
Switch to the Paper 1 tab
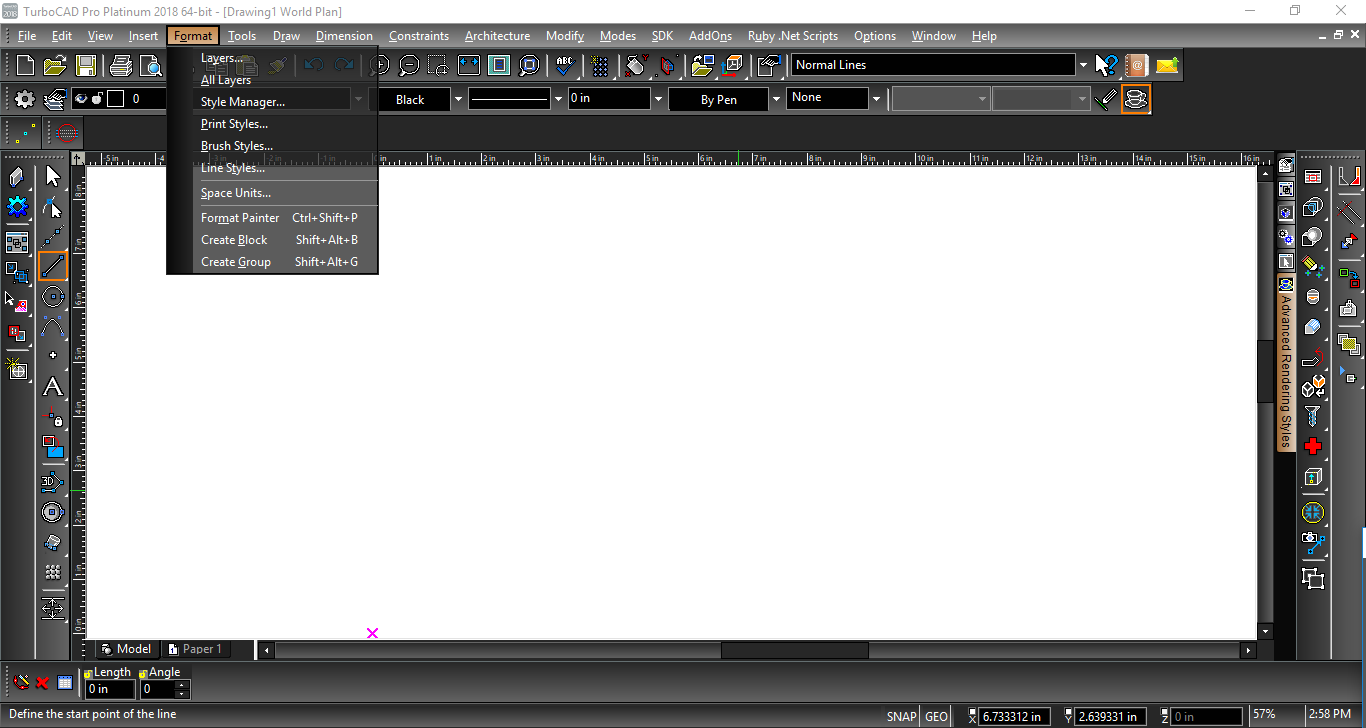click(196, 649)
